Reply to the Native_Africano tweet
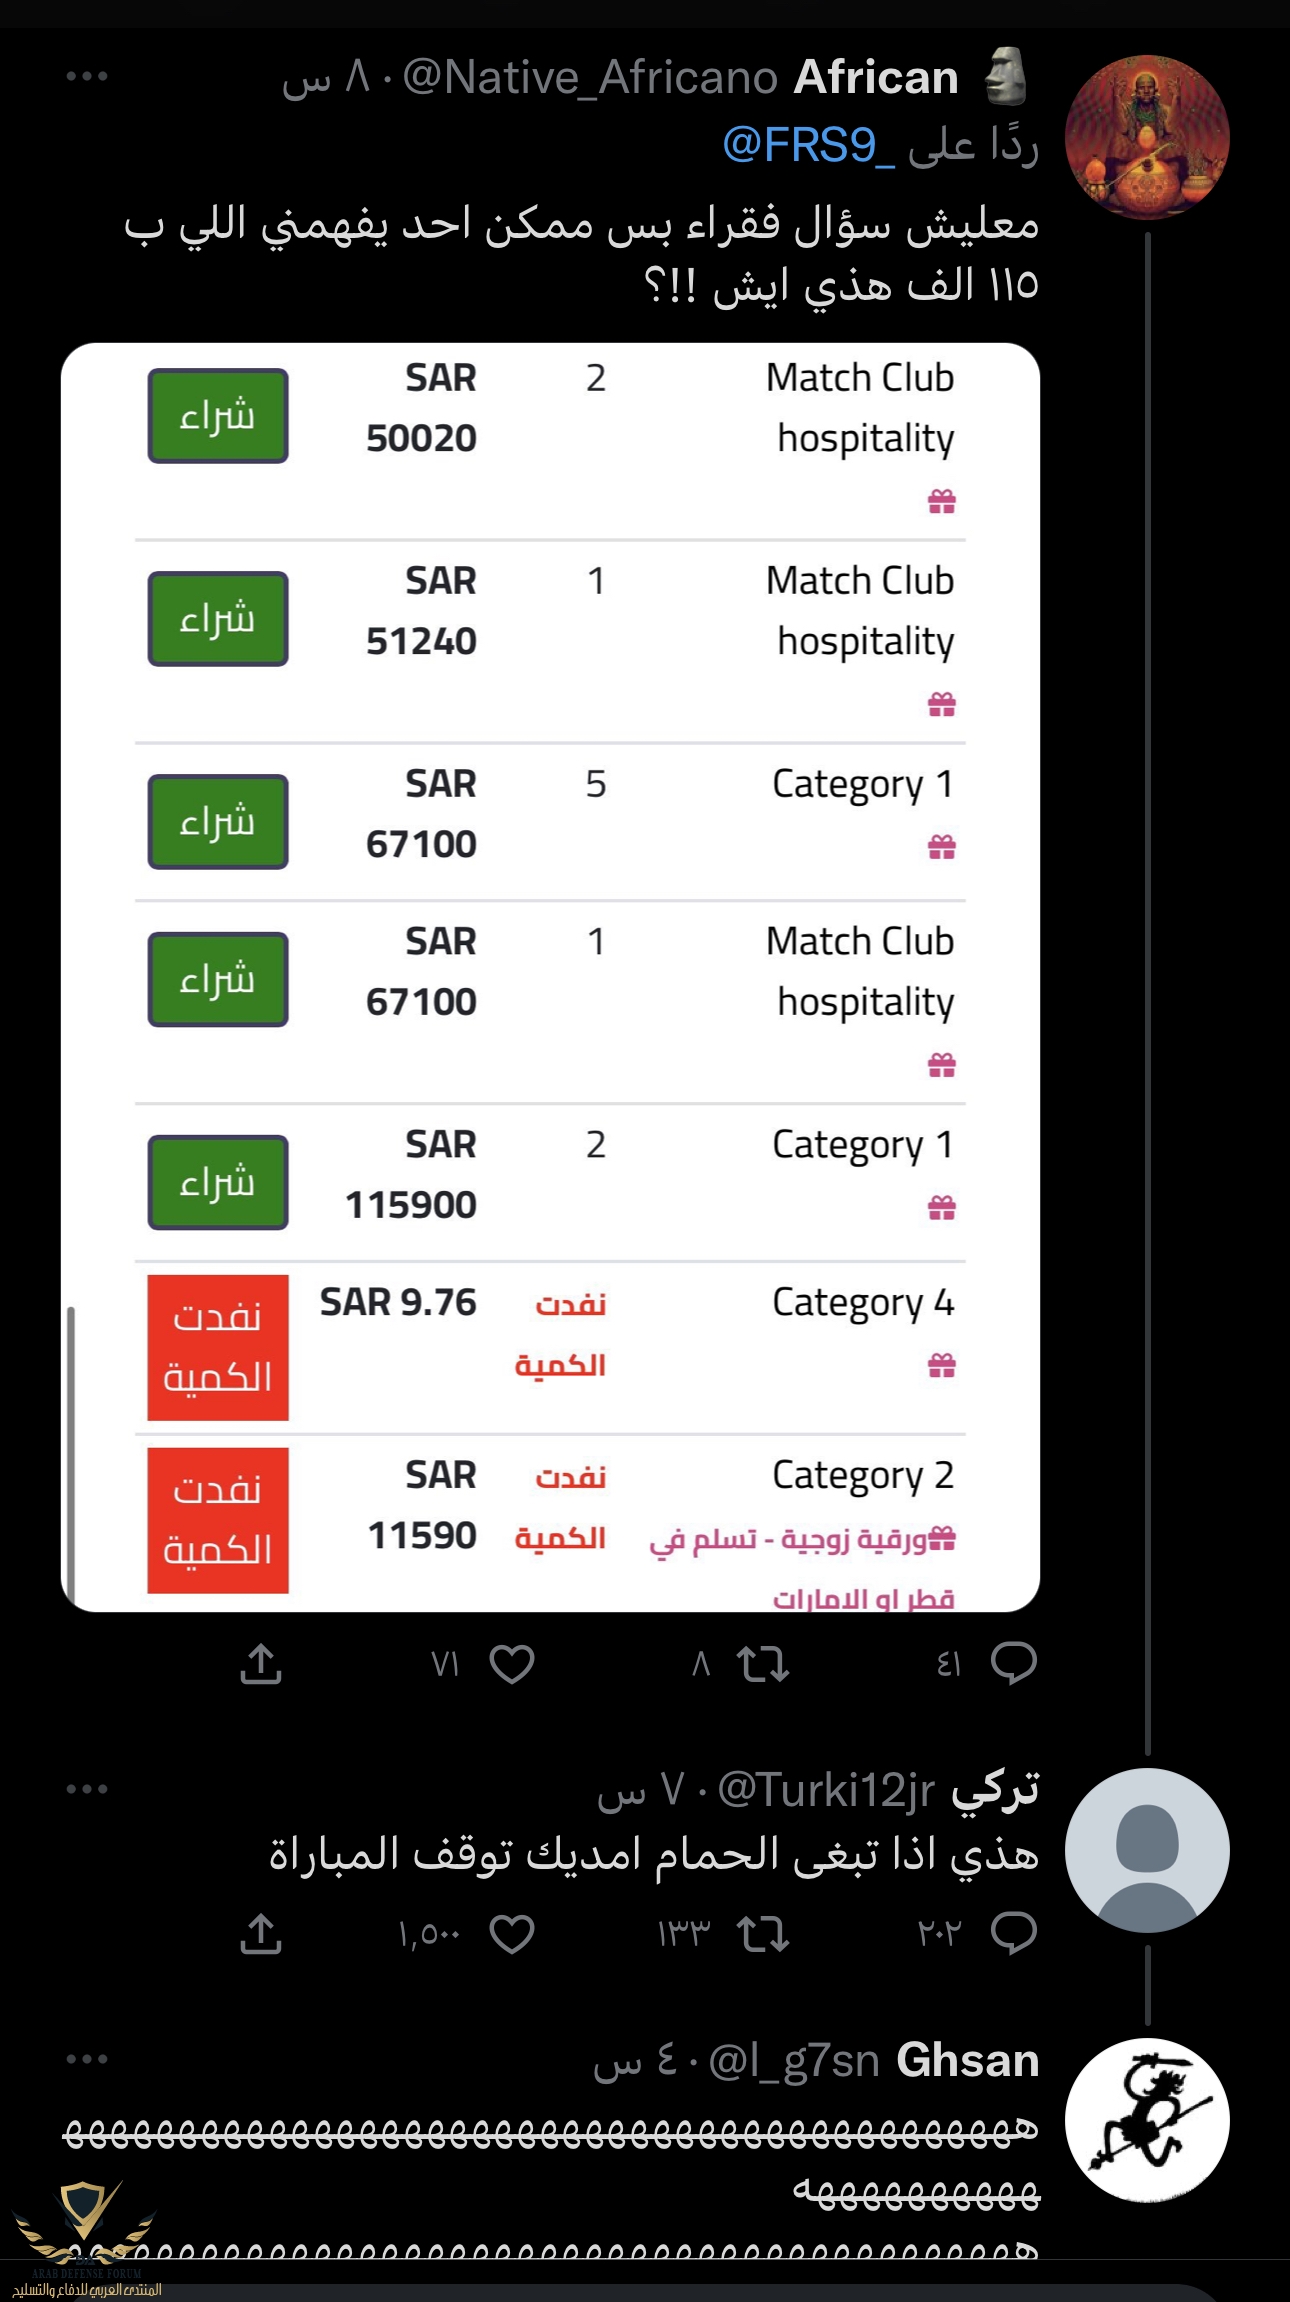1290x2302 pixels. coord(1013,1664)
